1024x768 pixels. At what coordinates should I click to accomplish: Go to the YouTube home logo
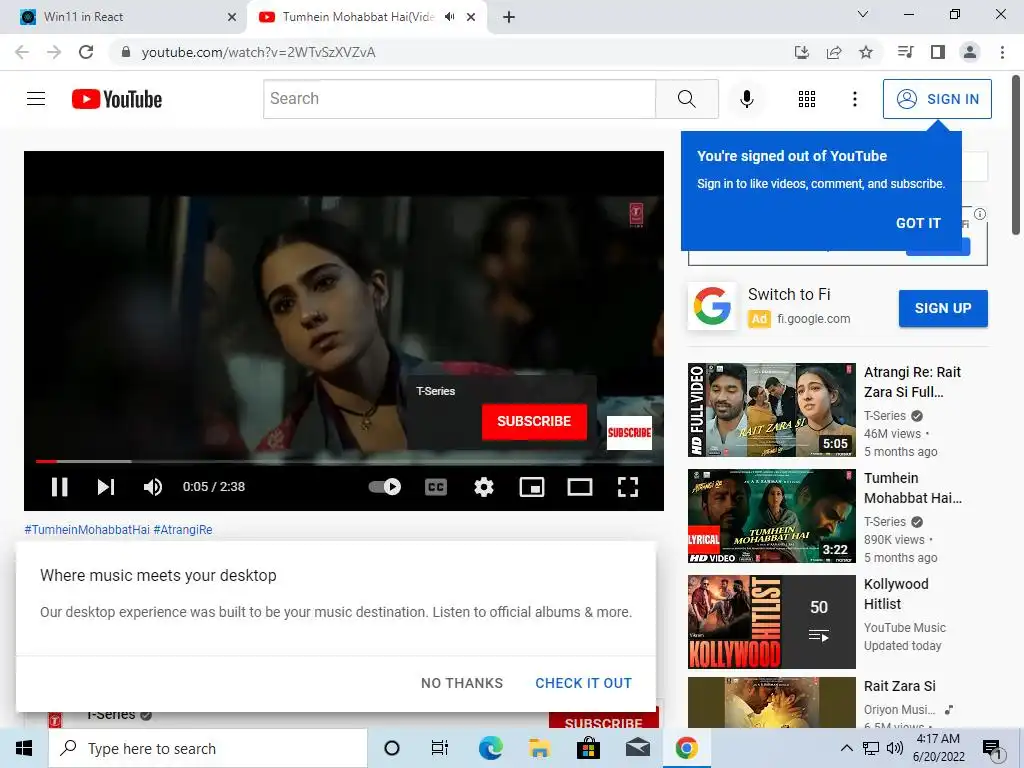117,99
